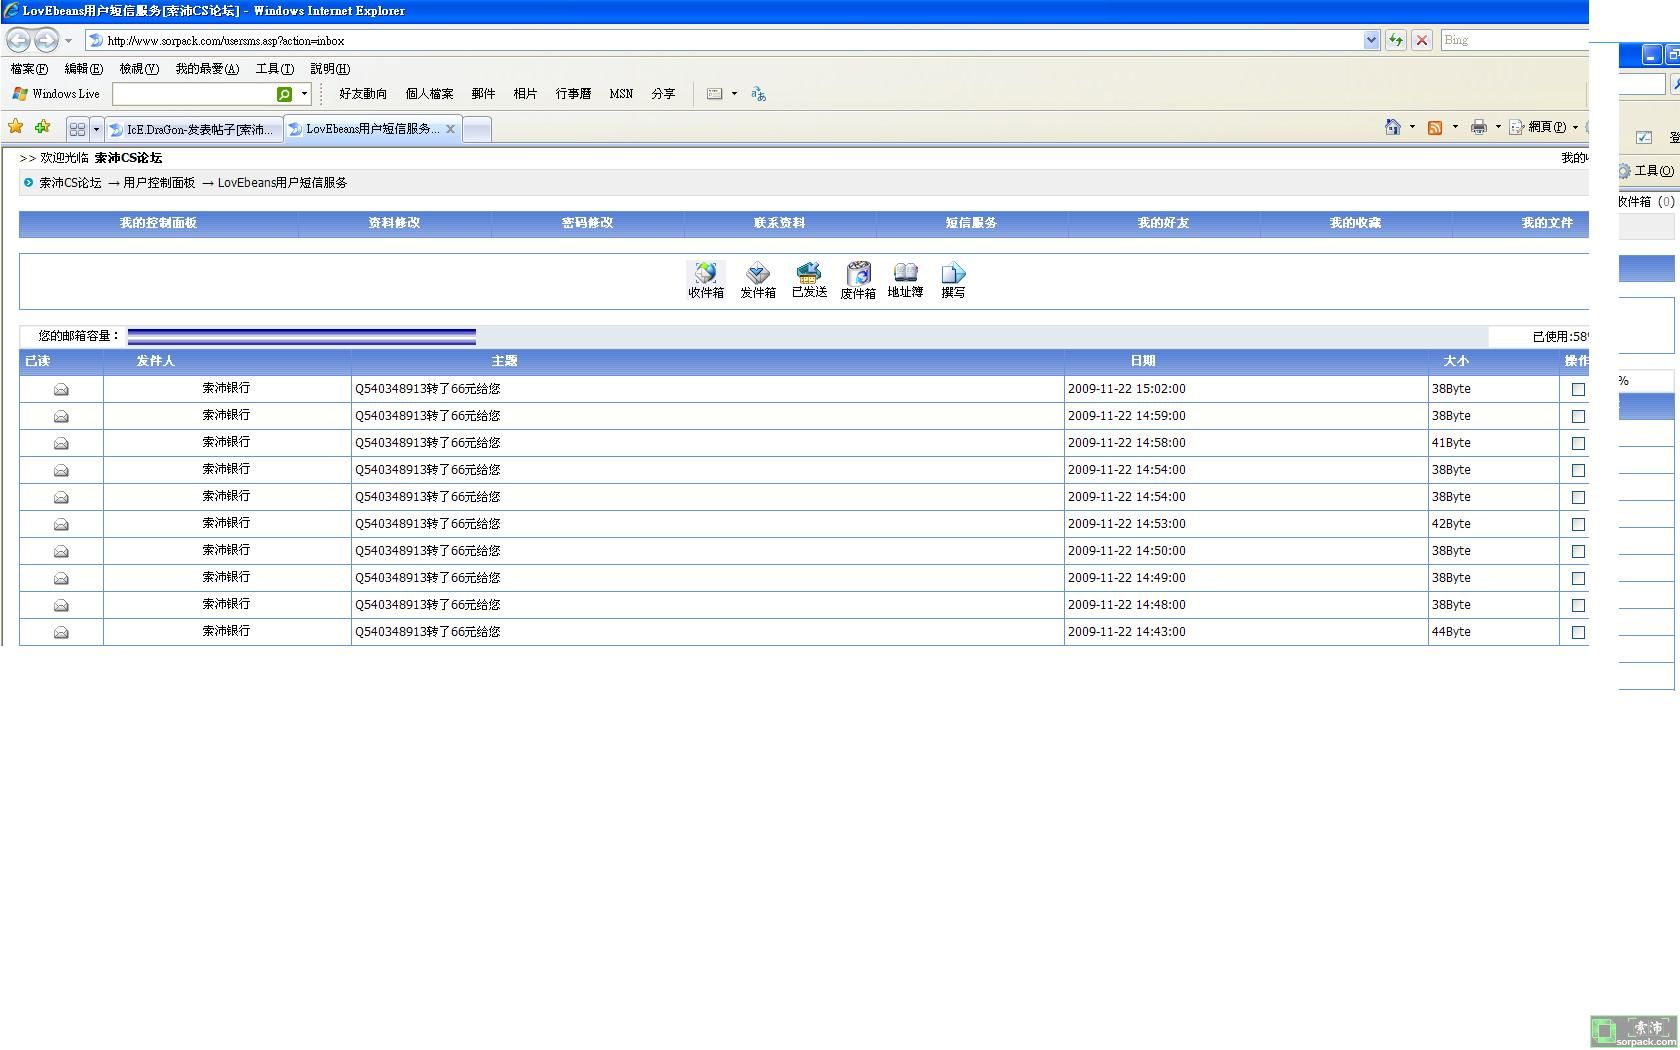Click the browser refresh icon
Image resolution: width=1680 pixels, height=1050 pixels.
[x=1395, y=40]
